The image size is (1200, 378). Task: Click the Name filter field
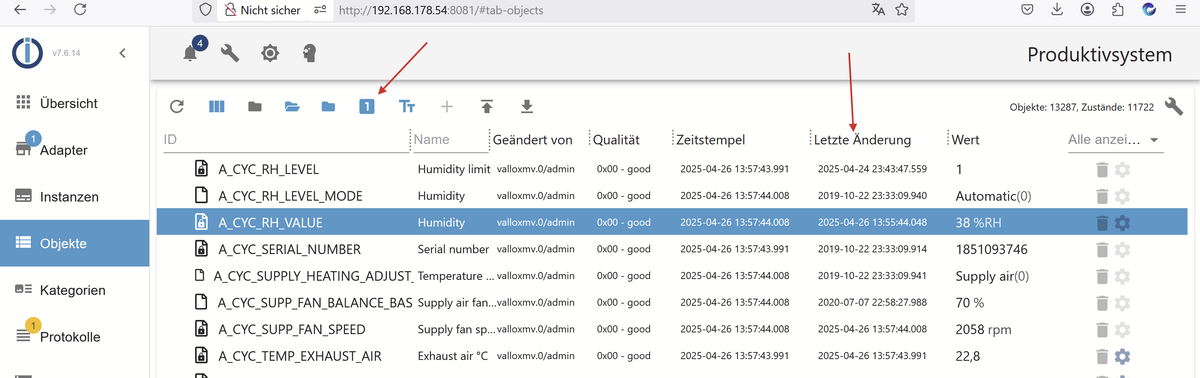(x=448, y=140)
